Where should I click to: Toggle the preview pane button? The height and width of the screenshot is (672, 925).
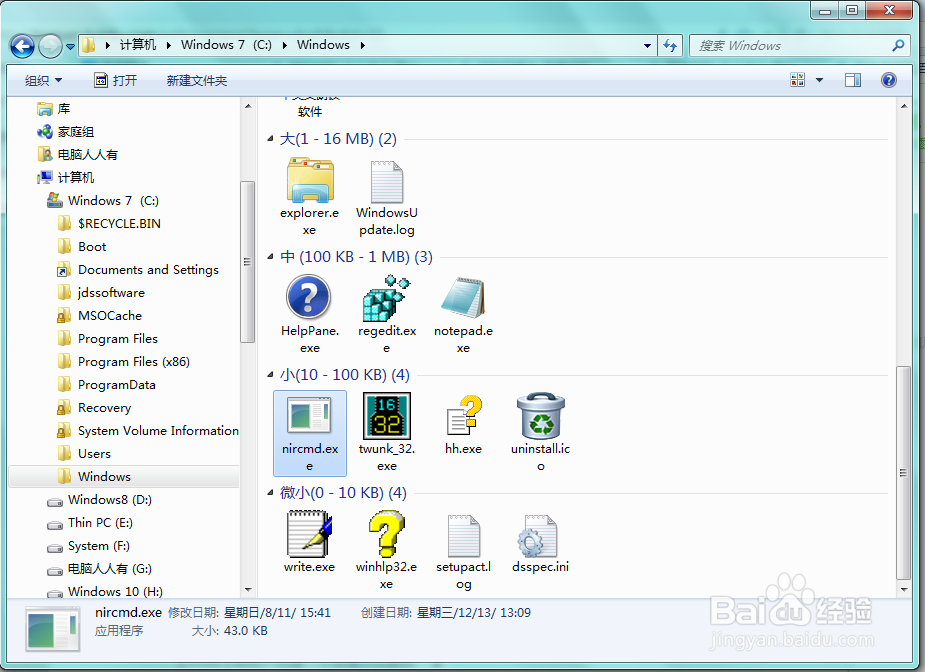(852, 80)
